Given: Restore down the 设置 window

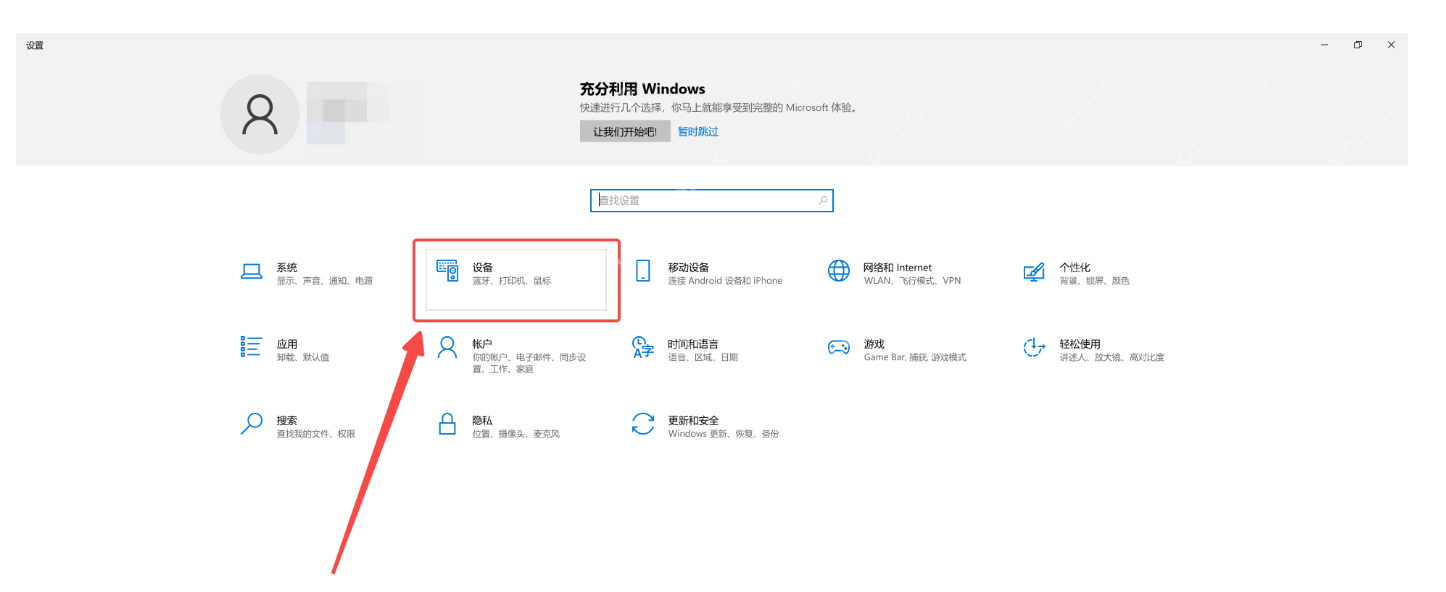Looking at the screenshot, I should 1358,45.
